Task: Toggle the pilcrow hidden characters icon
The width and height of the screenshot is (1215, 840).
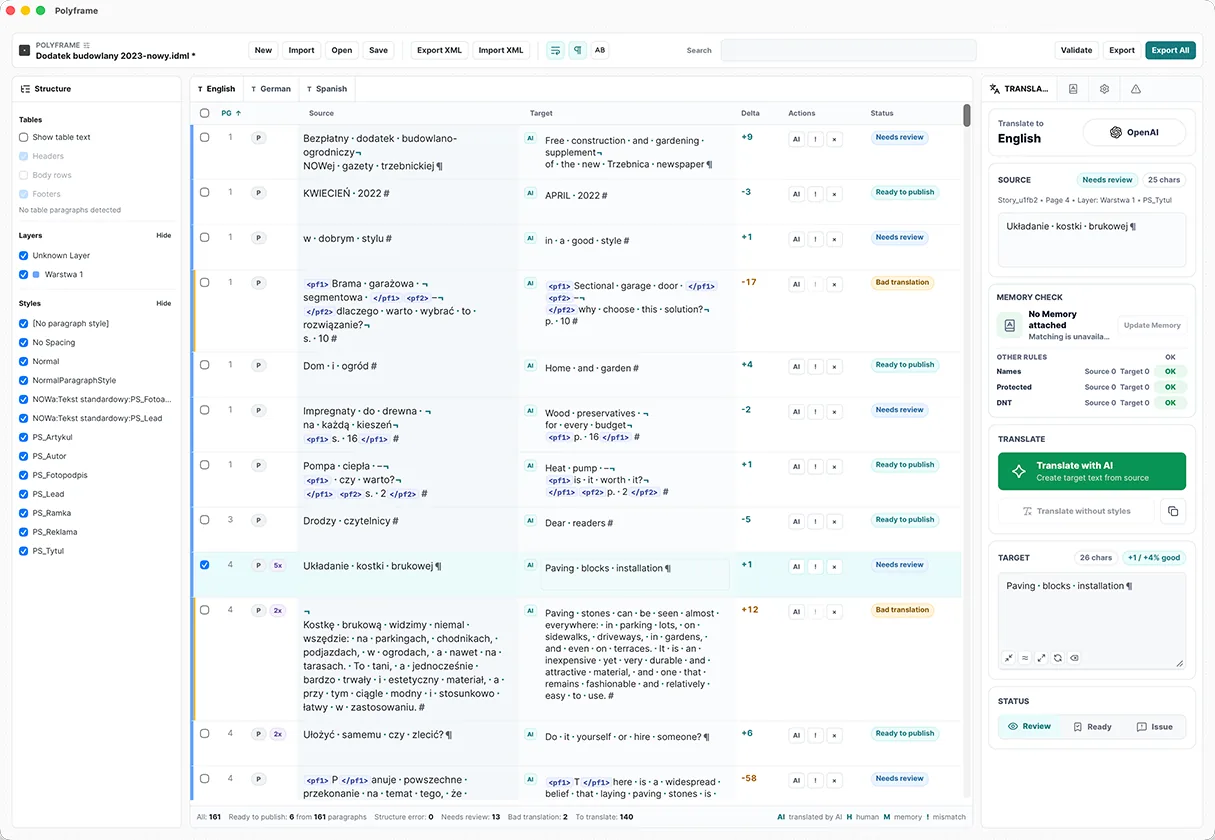Action: [577, 50]
